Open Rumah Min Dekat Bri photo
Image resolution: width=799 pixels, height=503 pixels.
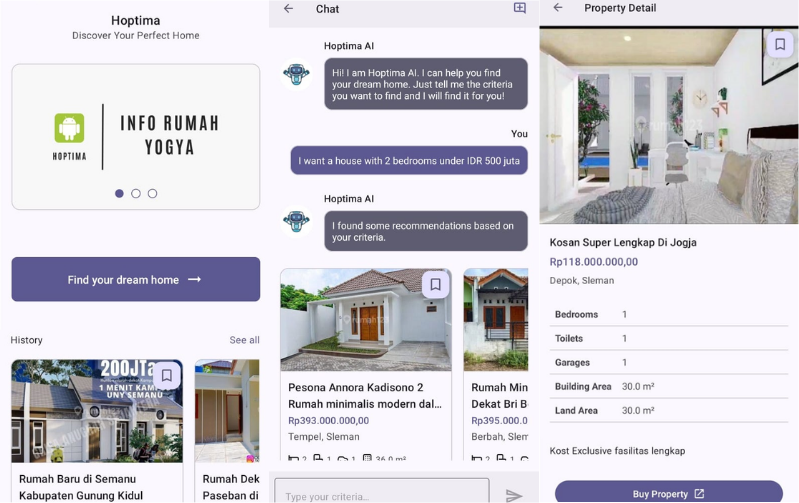[496, 320]
